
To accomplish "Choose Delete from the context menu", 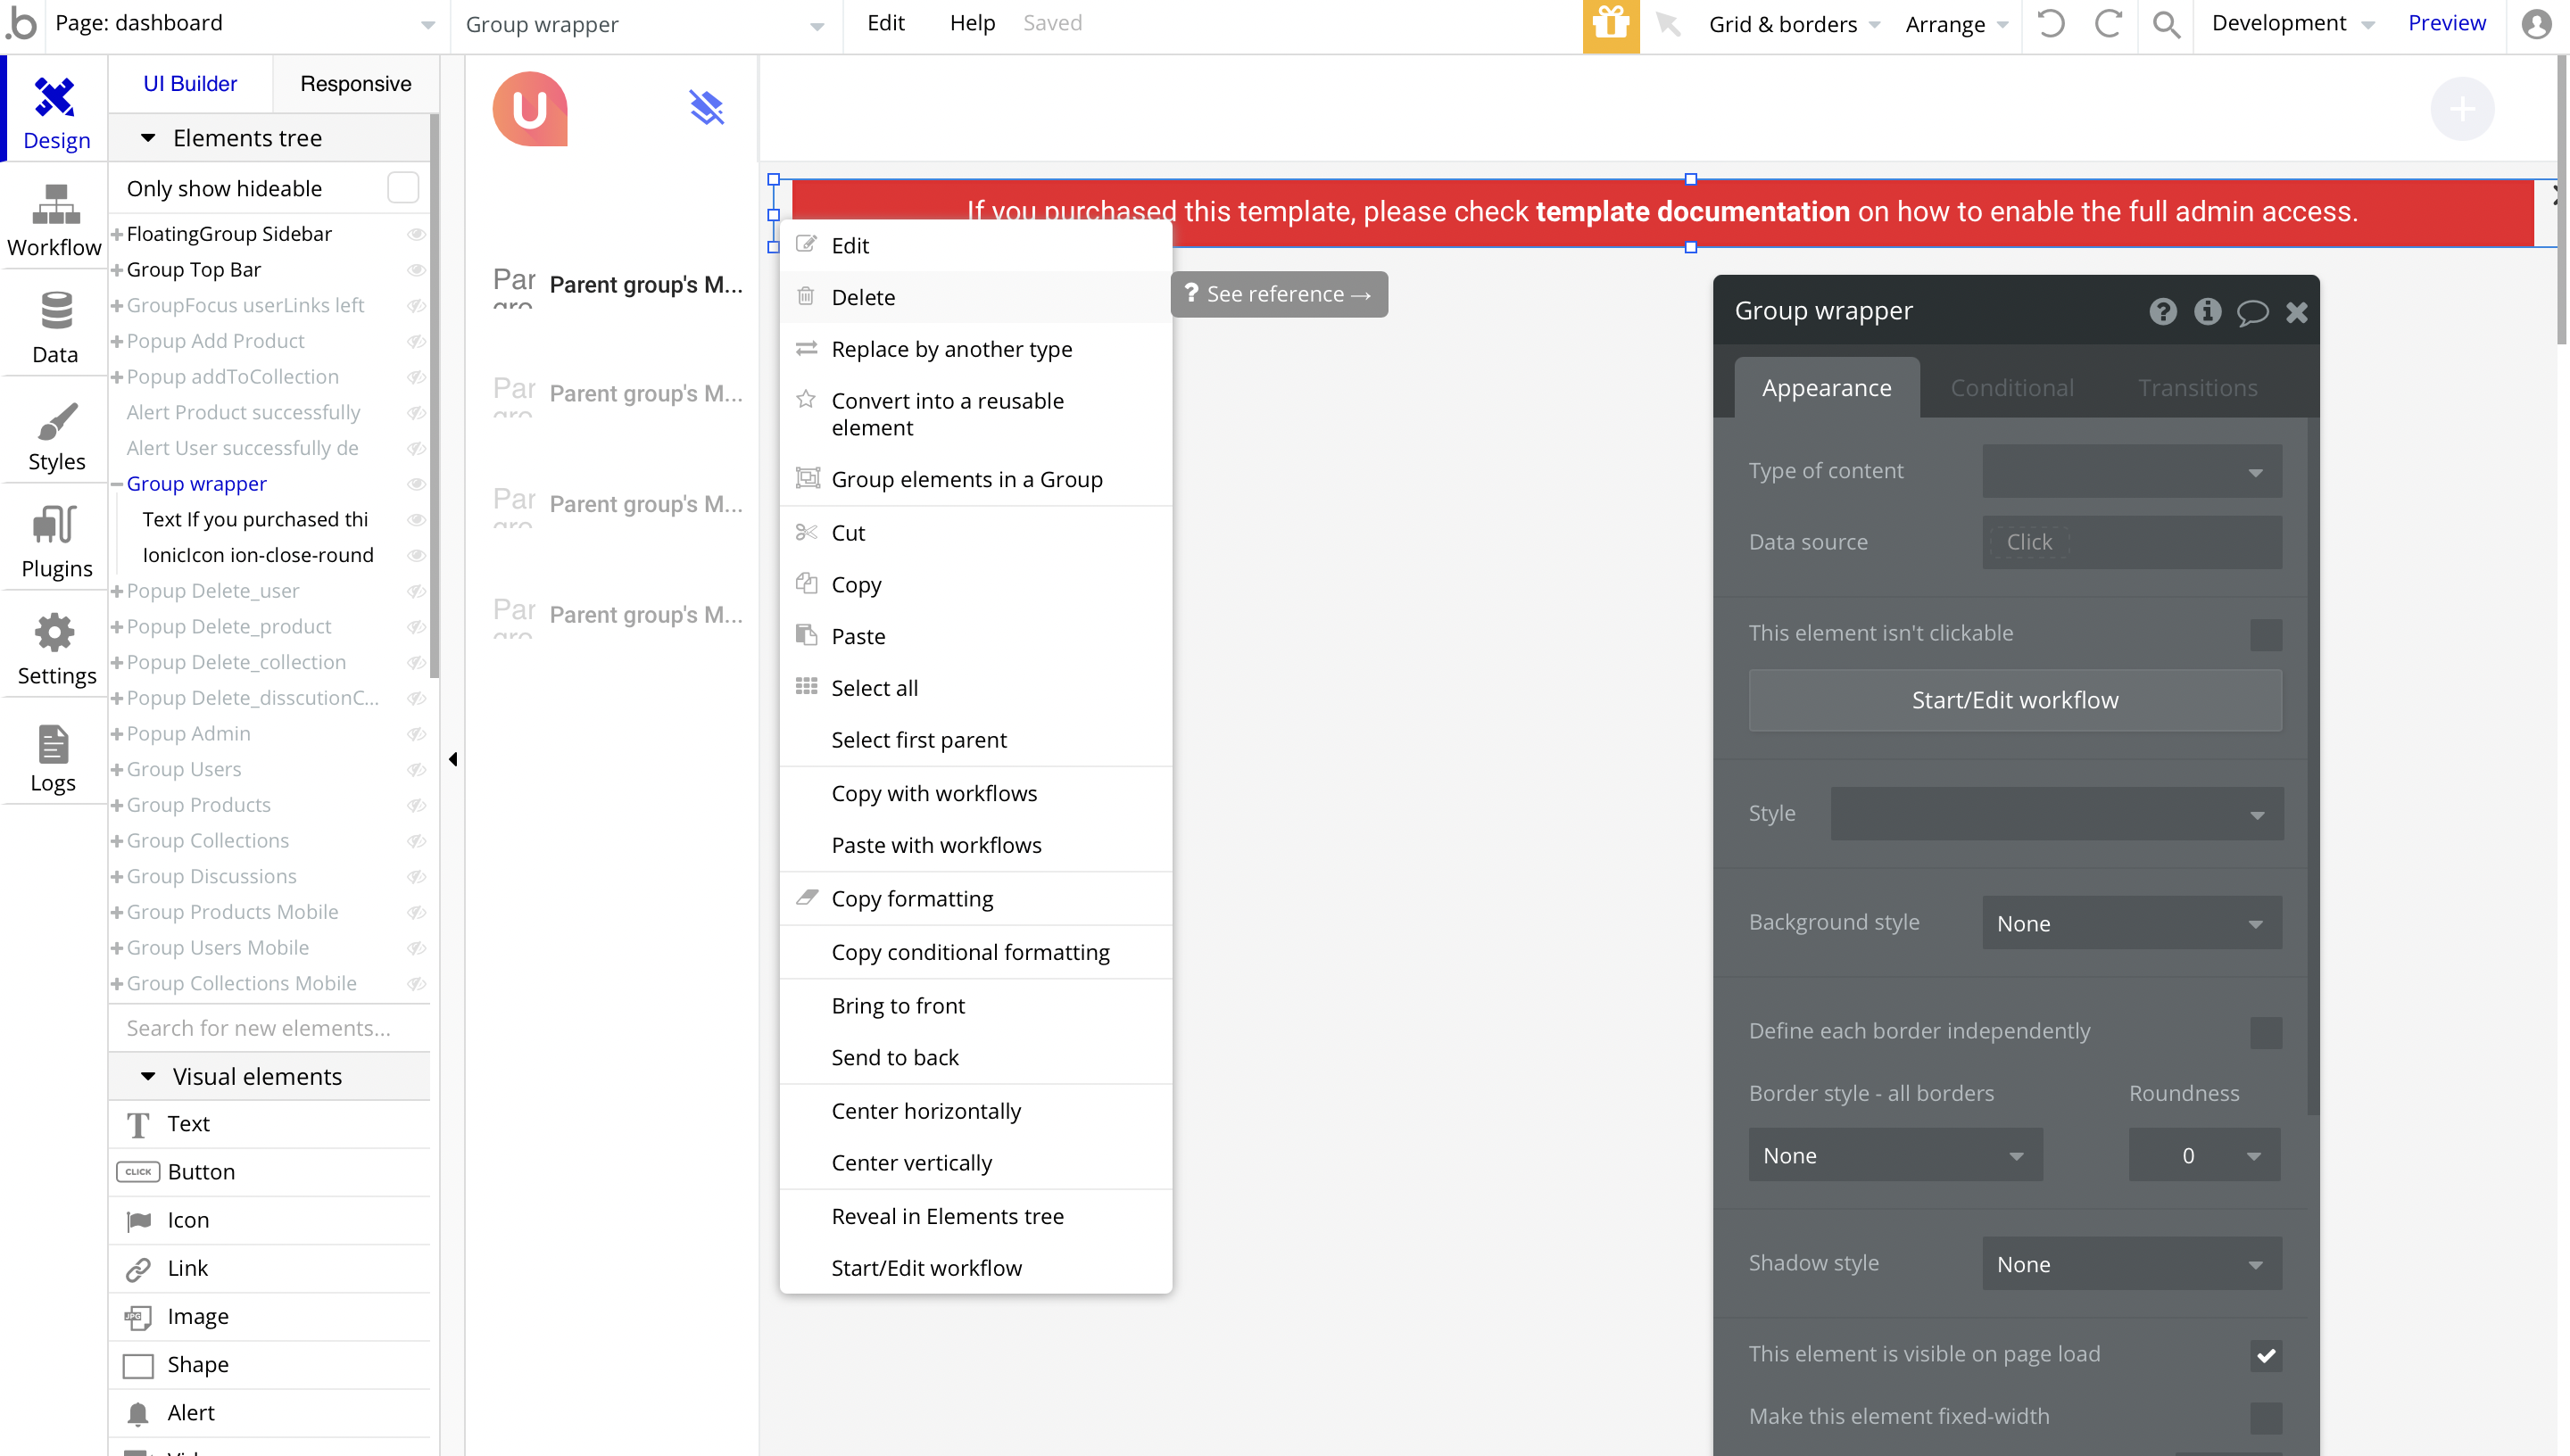I will pos(863,297).
